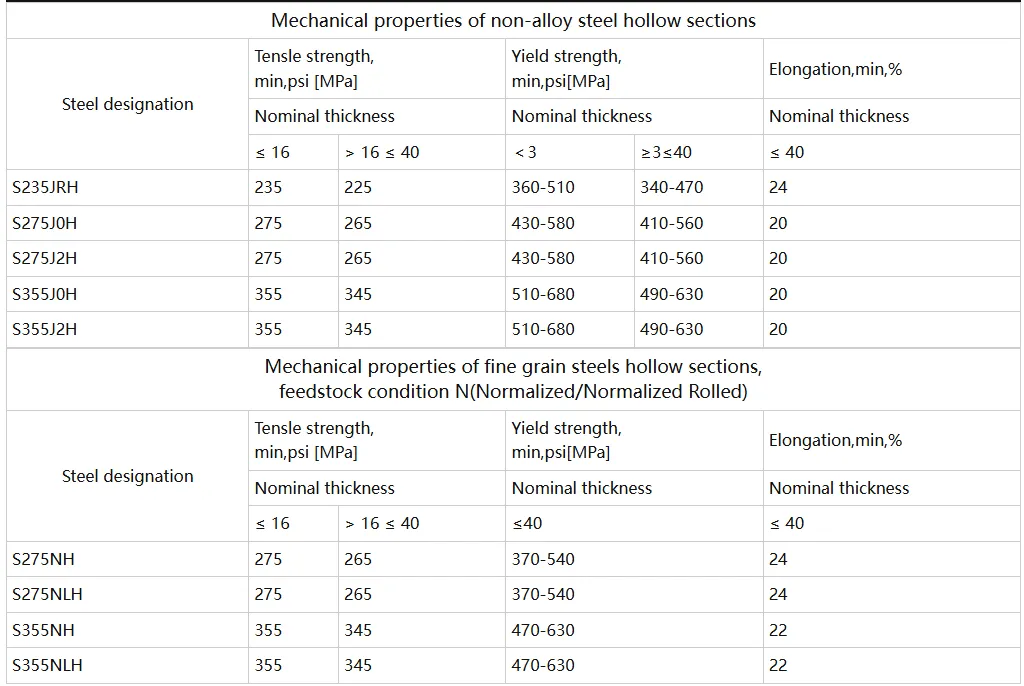Screen dimensions: 1024x686
Task: Click tensile value 225 for S235JRH
Action: pos(358,188)
